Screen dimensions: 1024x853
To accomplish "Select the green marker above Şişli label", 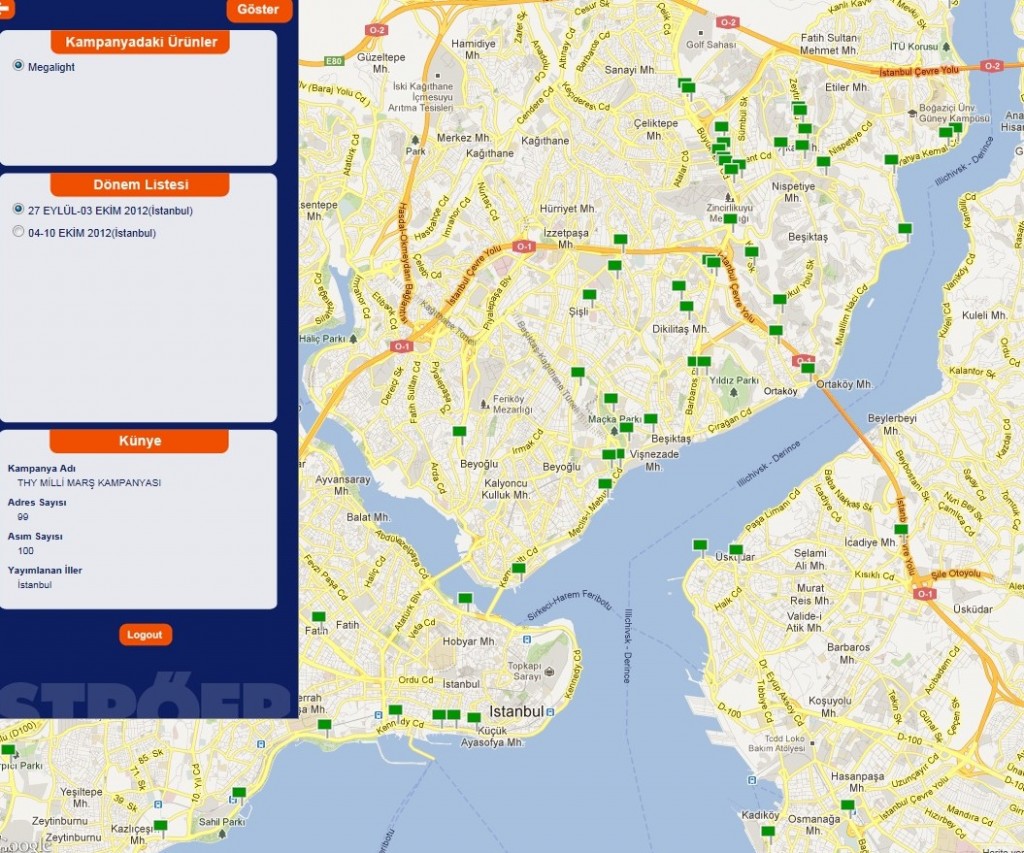I will coord(590,295).
